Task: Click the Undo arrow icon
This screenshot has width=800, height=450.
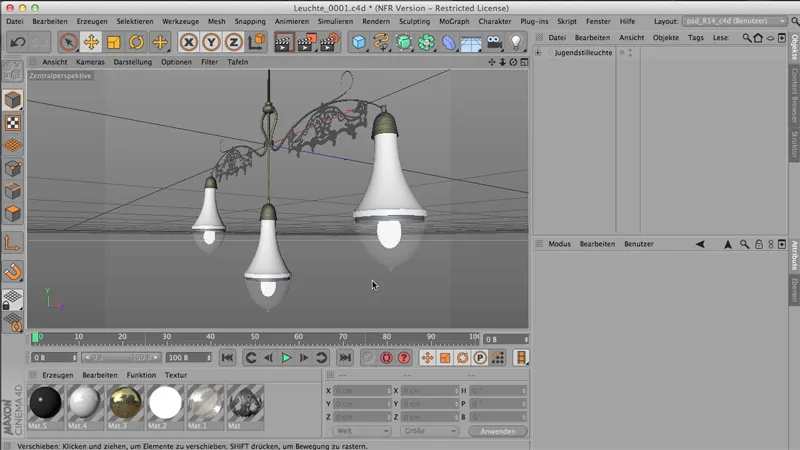Action: pyautogui.click(x=18, y=42)
